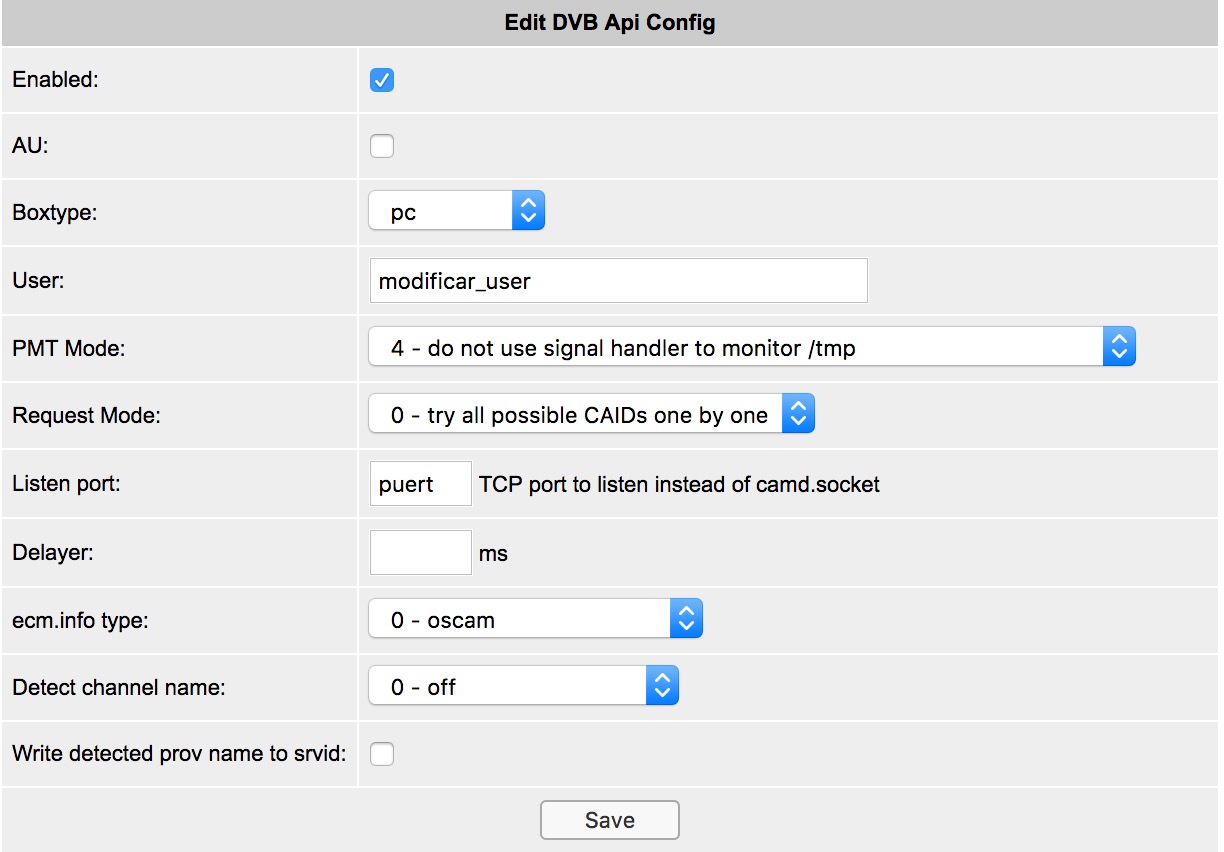Open Detect channel name dropdown
The image size is (1224, 852).
point(524,686)
